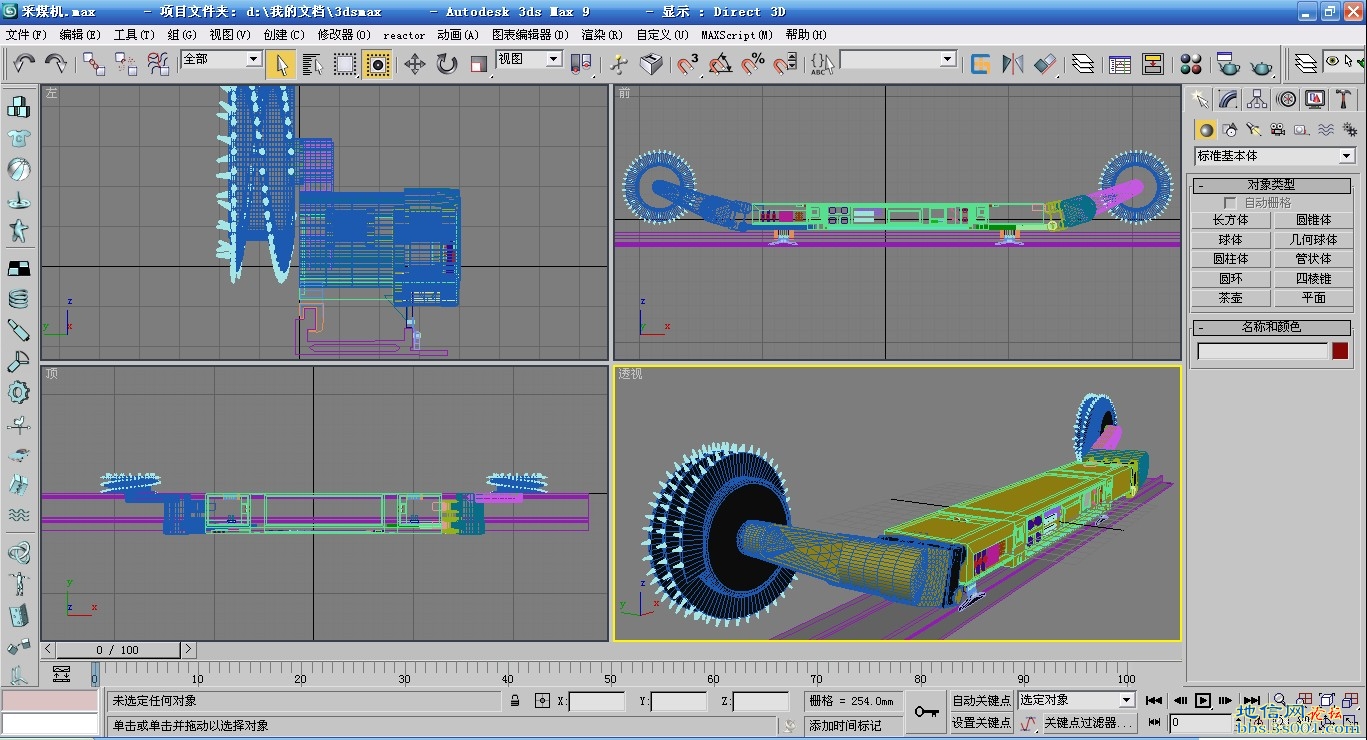Toggle the Selection Lock padlock icon
Screen dimensions: 1367x740
click(515, 701)
